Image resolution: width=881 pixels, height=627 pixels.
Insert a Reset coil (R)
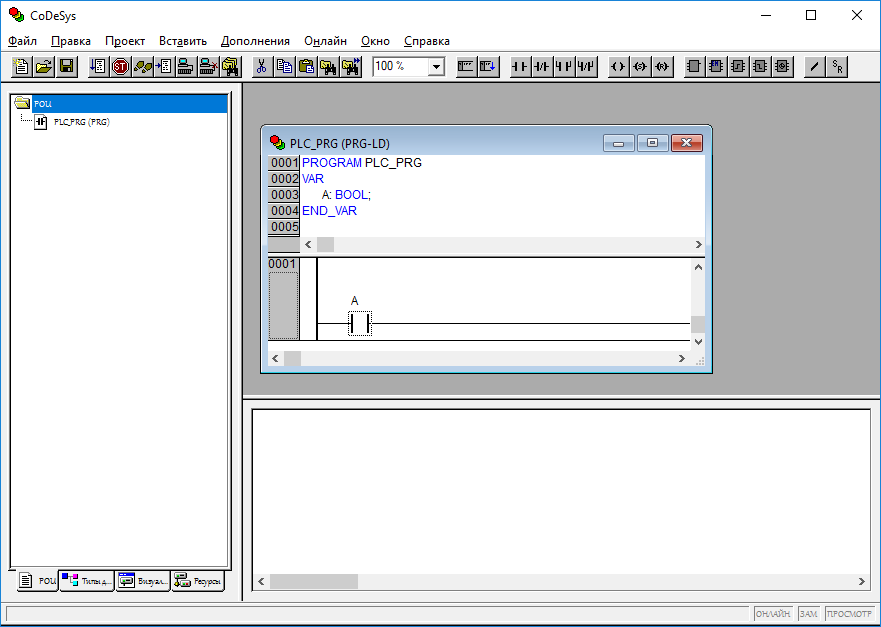661,67
